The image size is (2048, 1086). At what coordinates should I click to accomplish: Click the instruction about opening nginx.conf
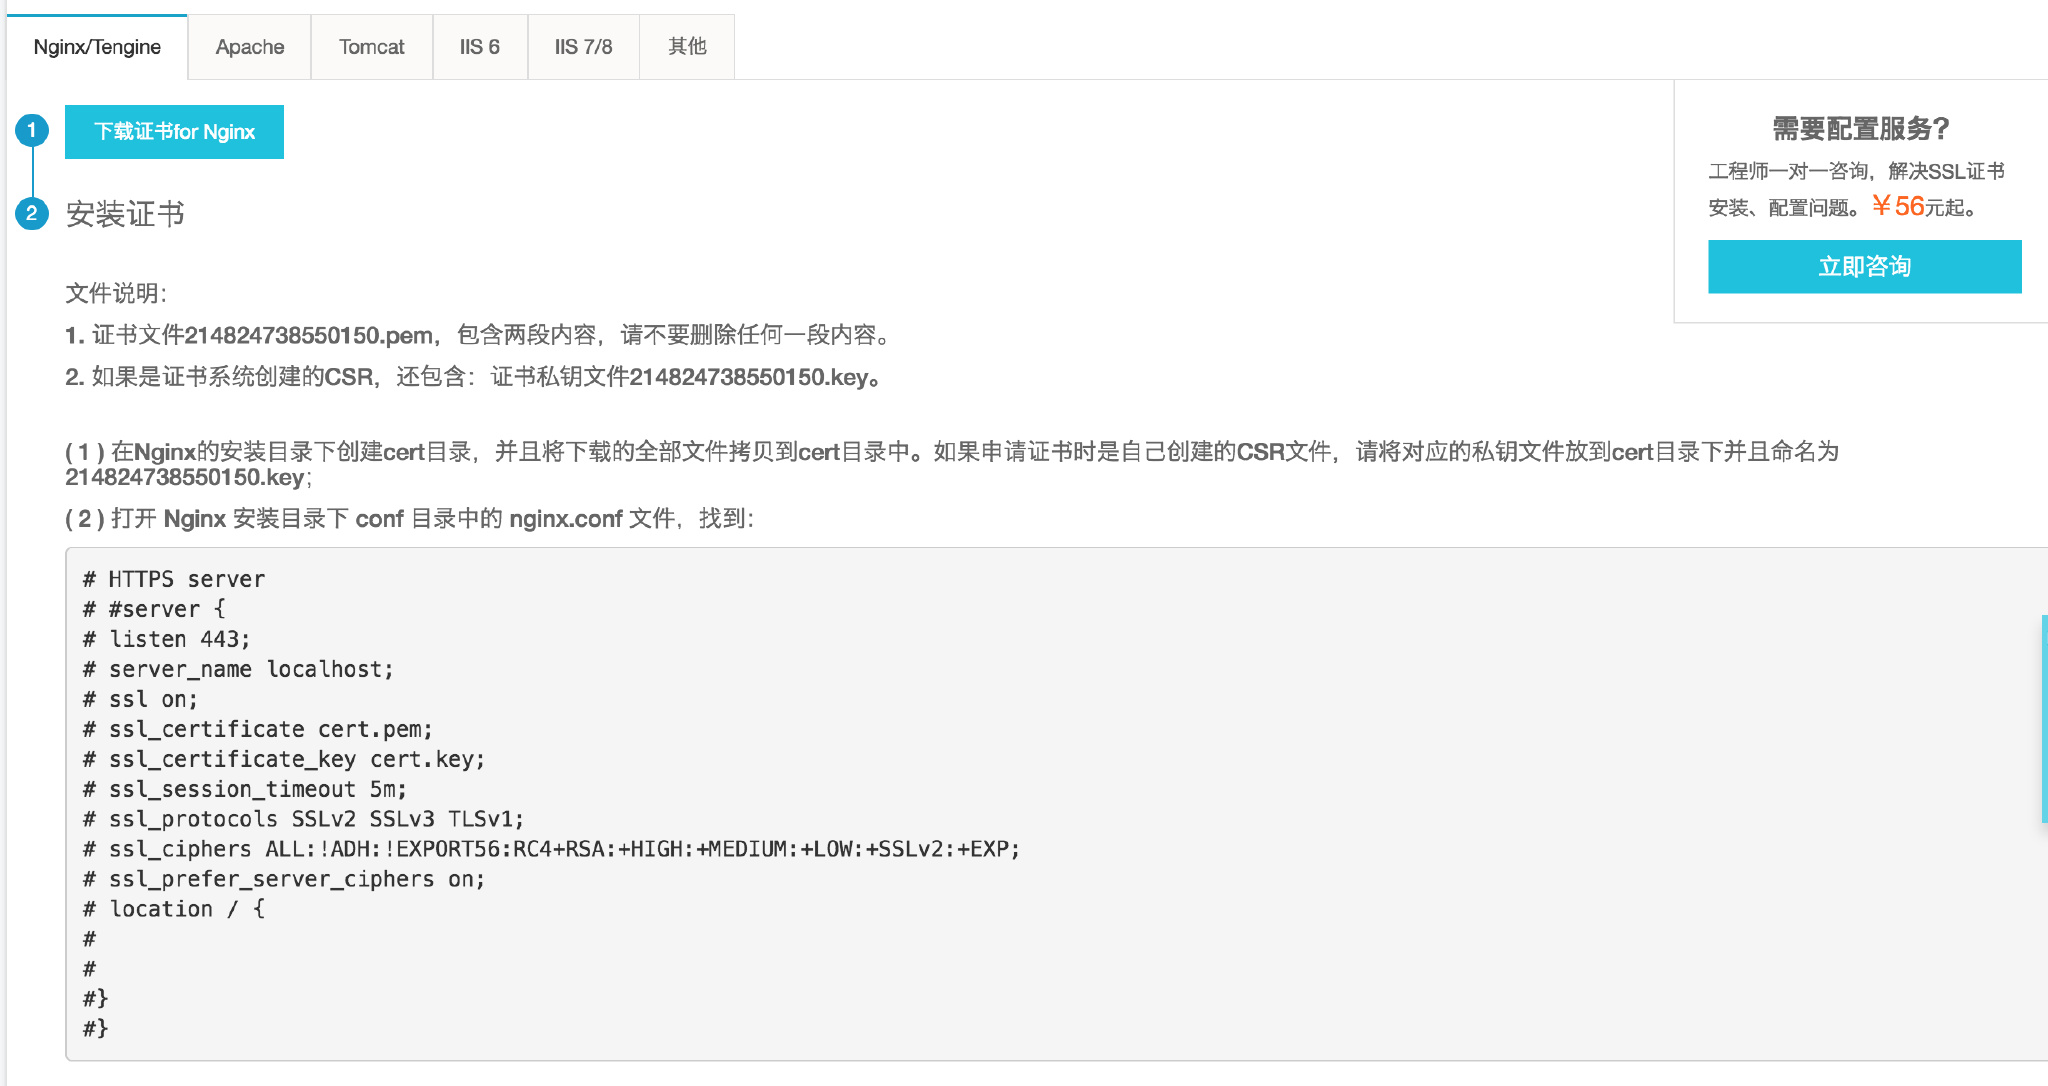click(410, 519)
